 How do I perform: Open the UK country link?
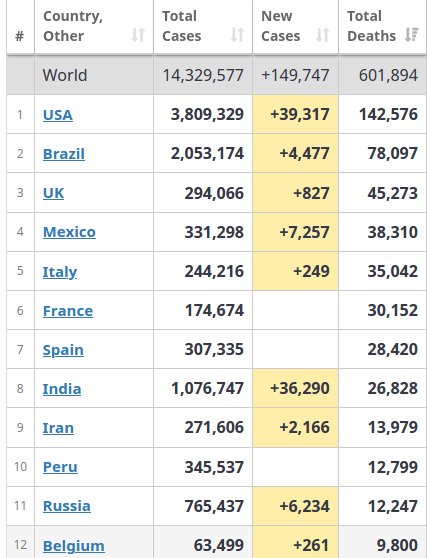coord(53,193)
